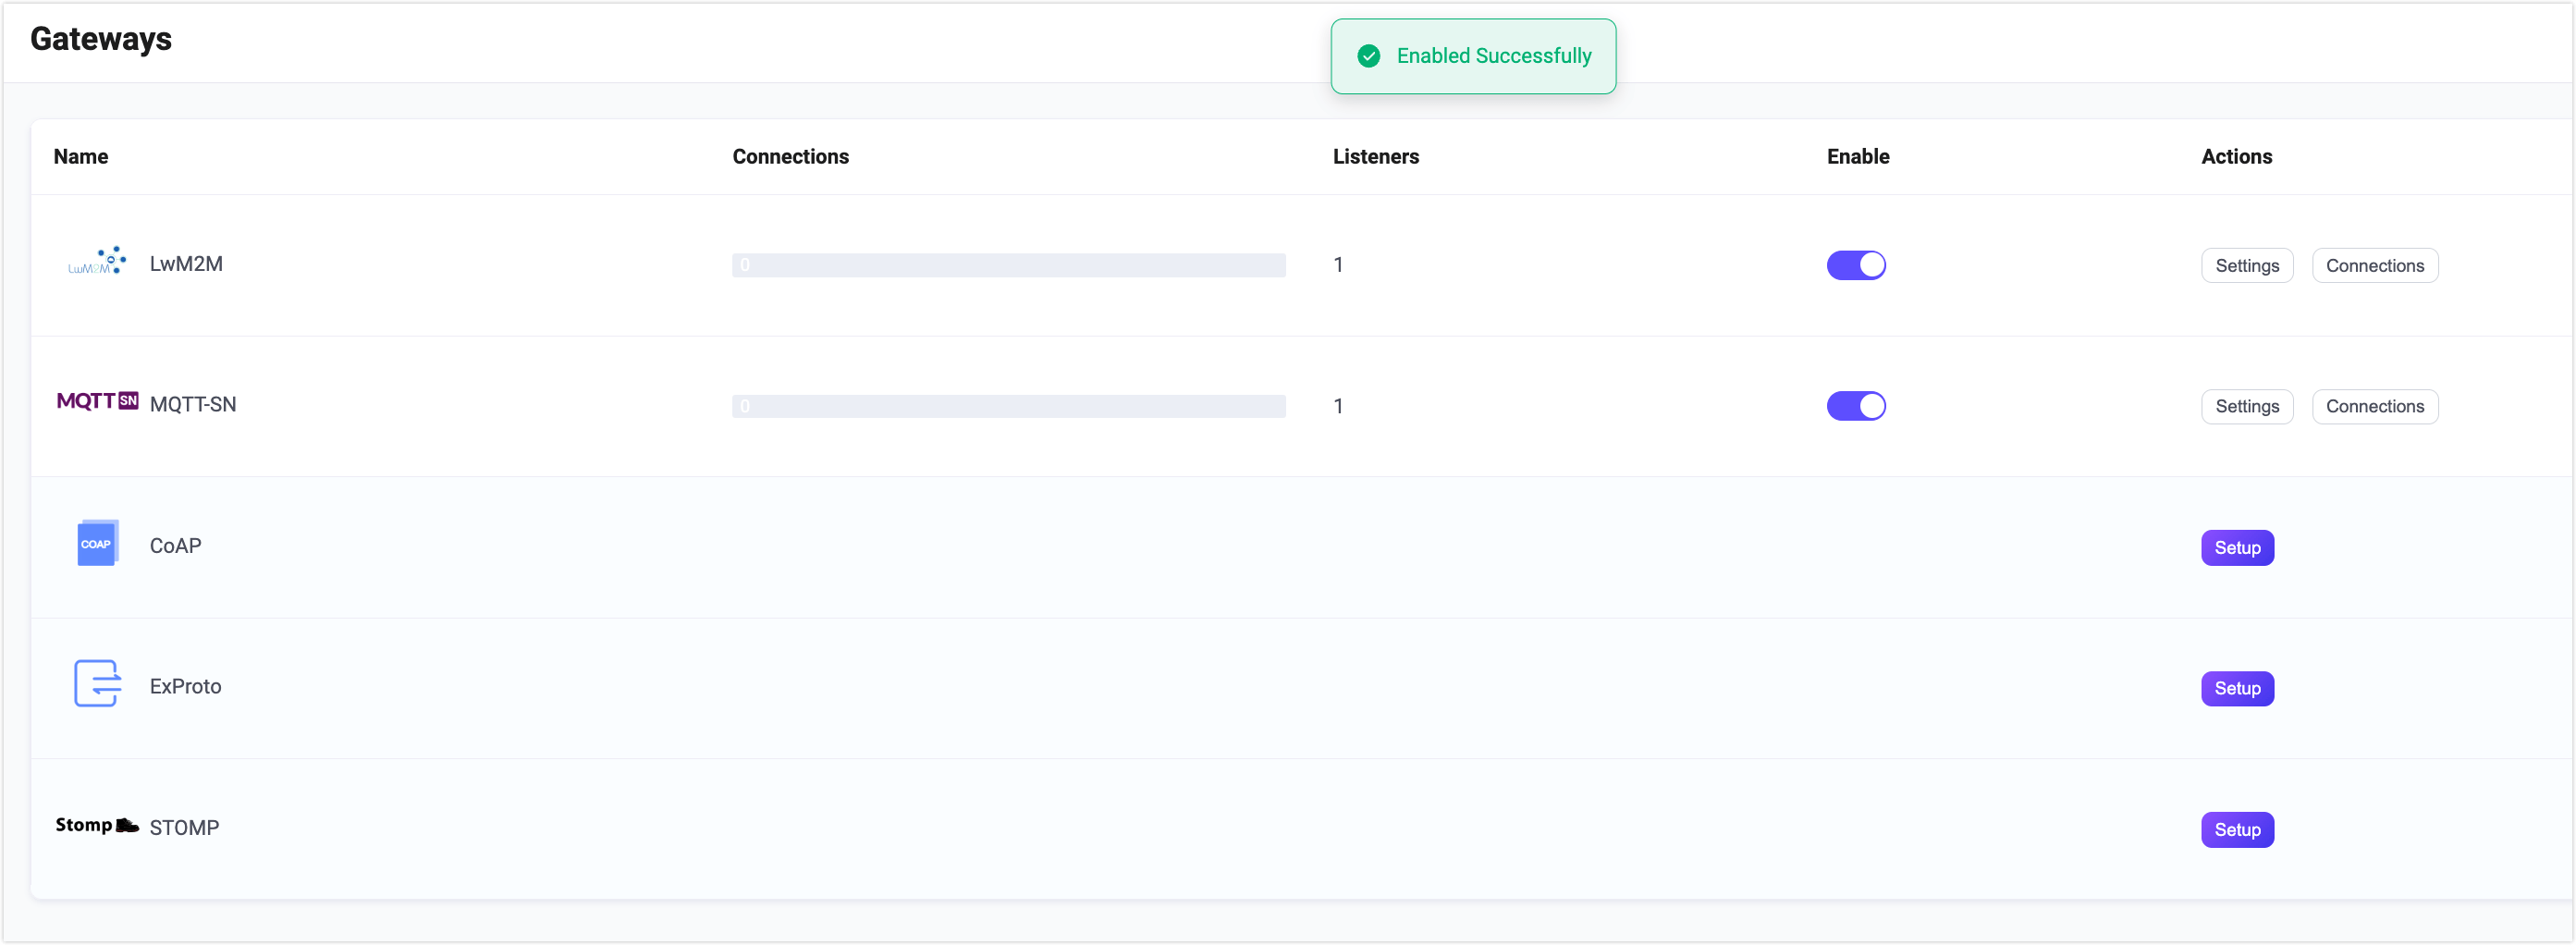This screenshot has height=945, width=2576.
Task: Click the Listeners column header
Action: [1375, 157]
